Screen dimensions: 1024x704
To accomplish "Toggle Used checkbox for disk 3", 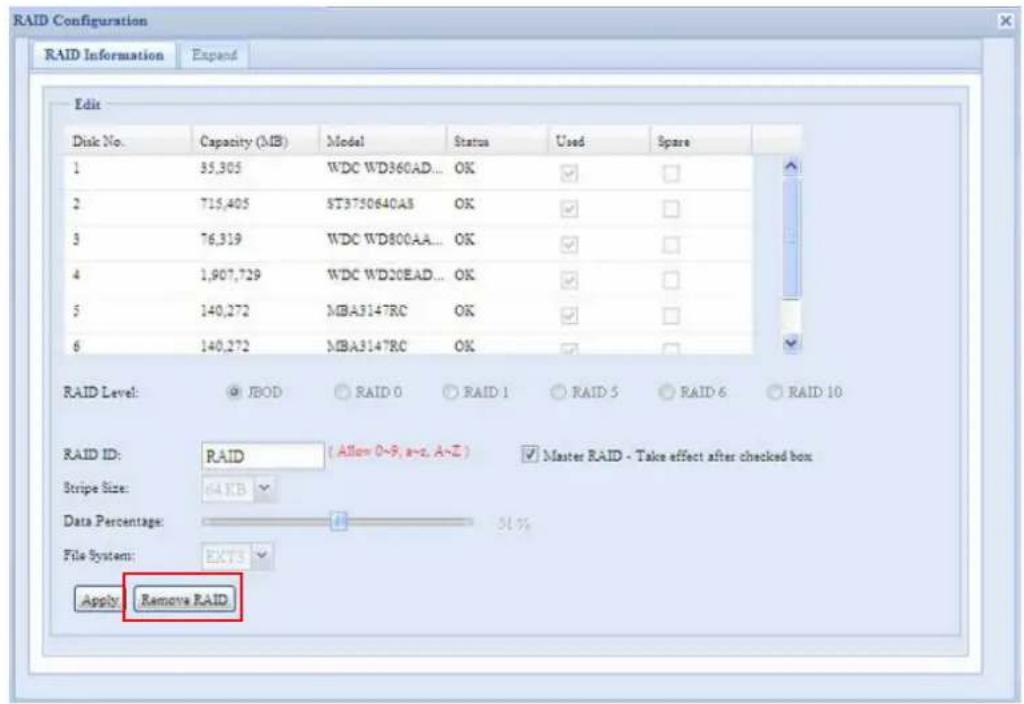I will coord(569,244).
